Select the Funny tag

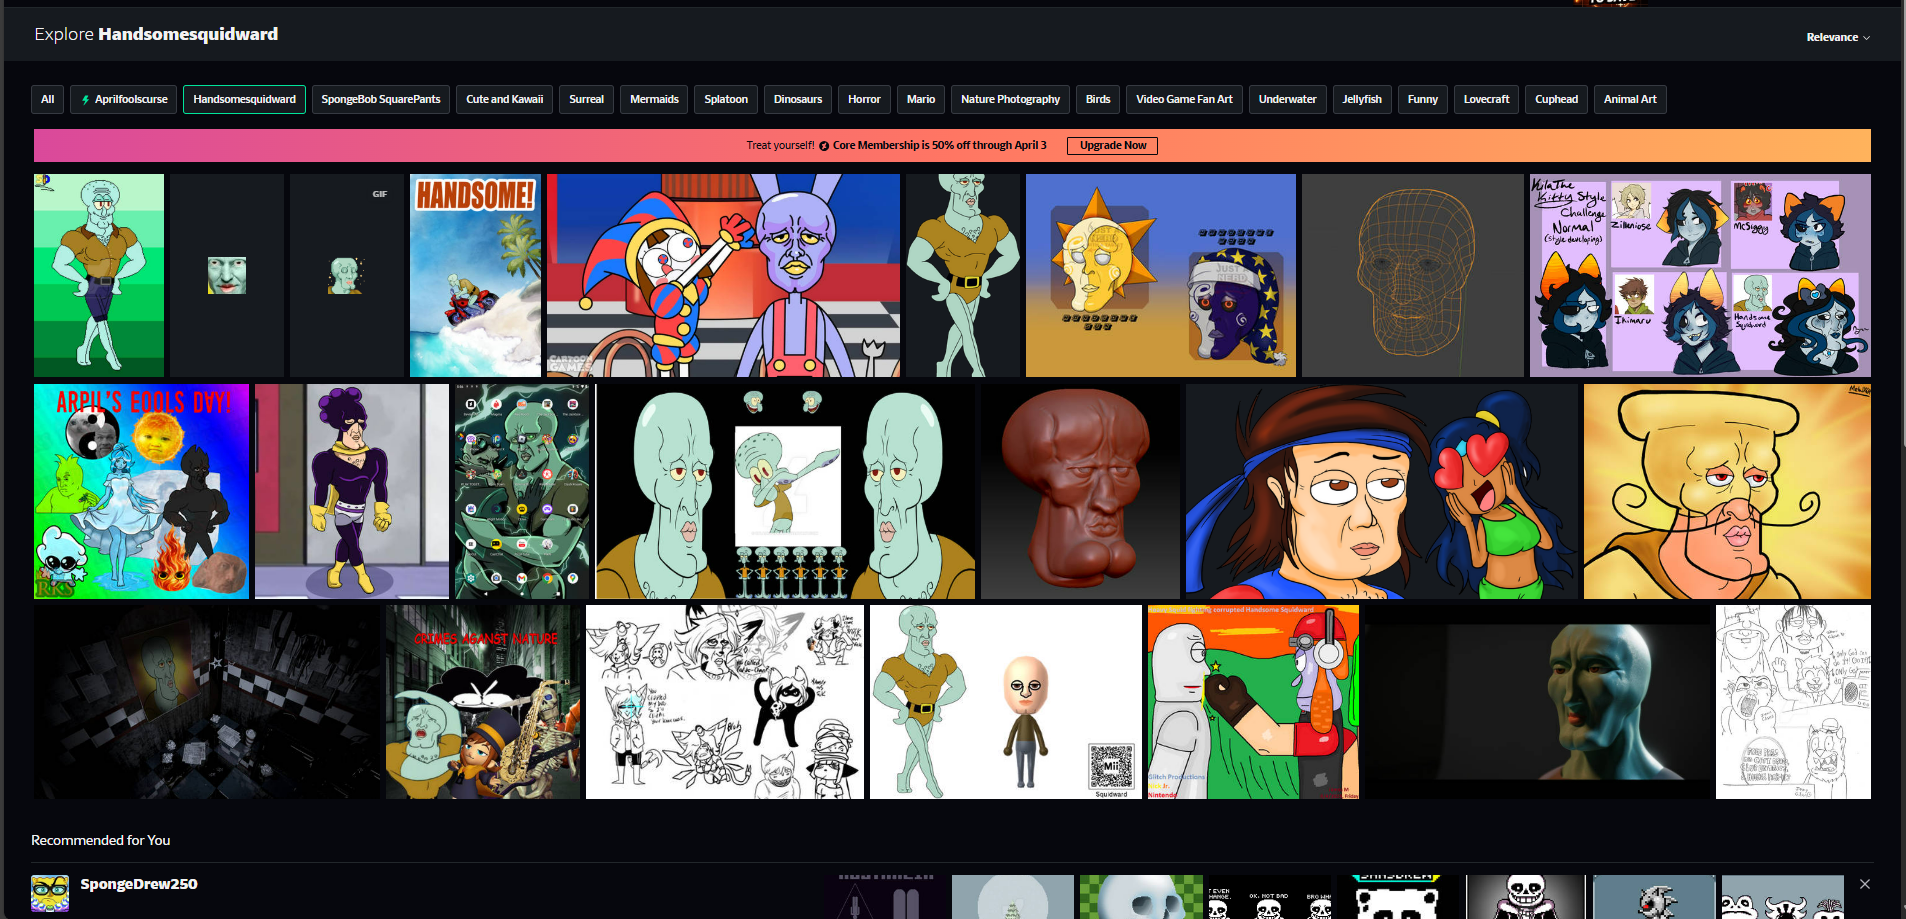click(x=1423, y=99)
